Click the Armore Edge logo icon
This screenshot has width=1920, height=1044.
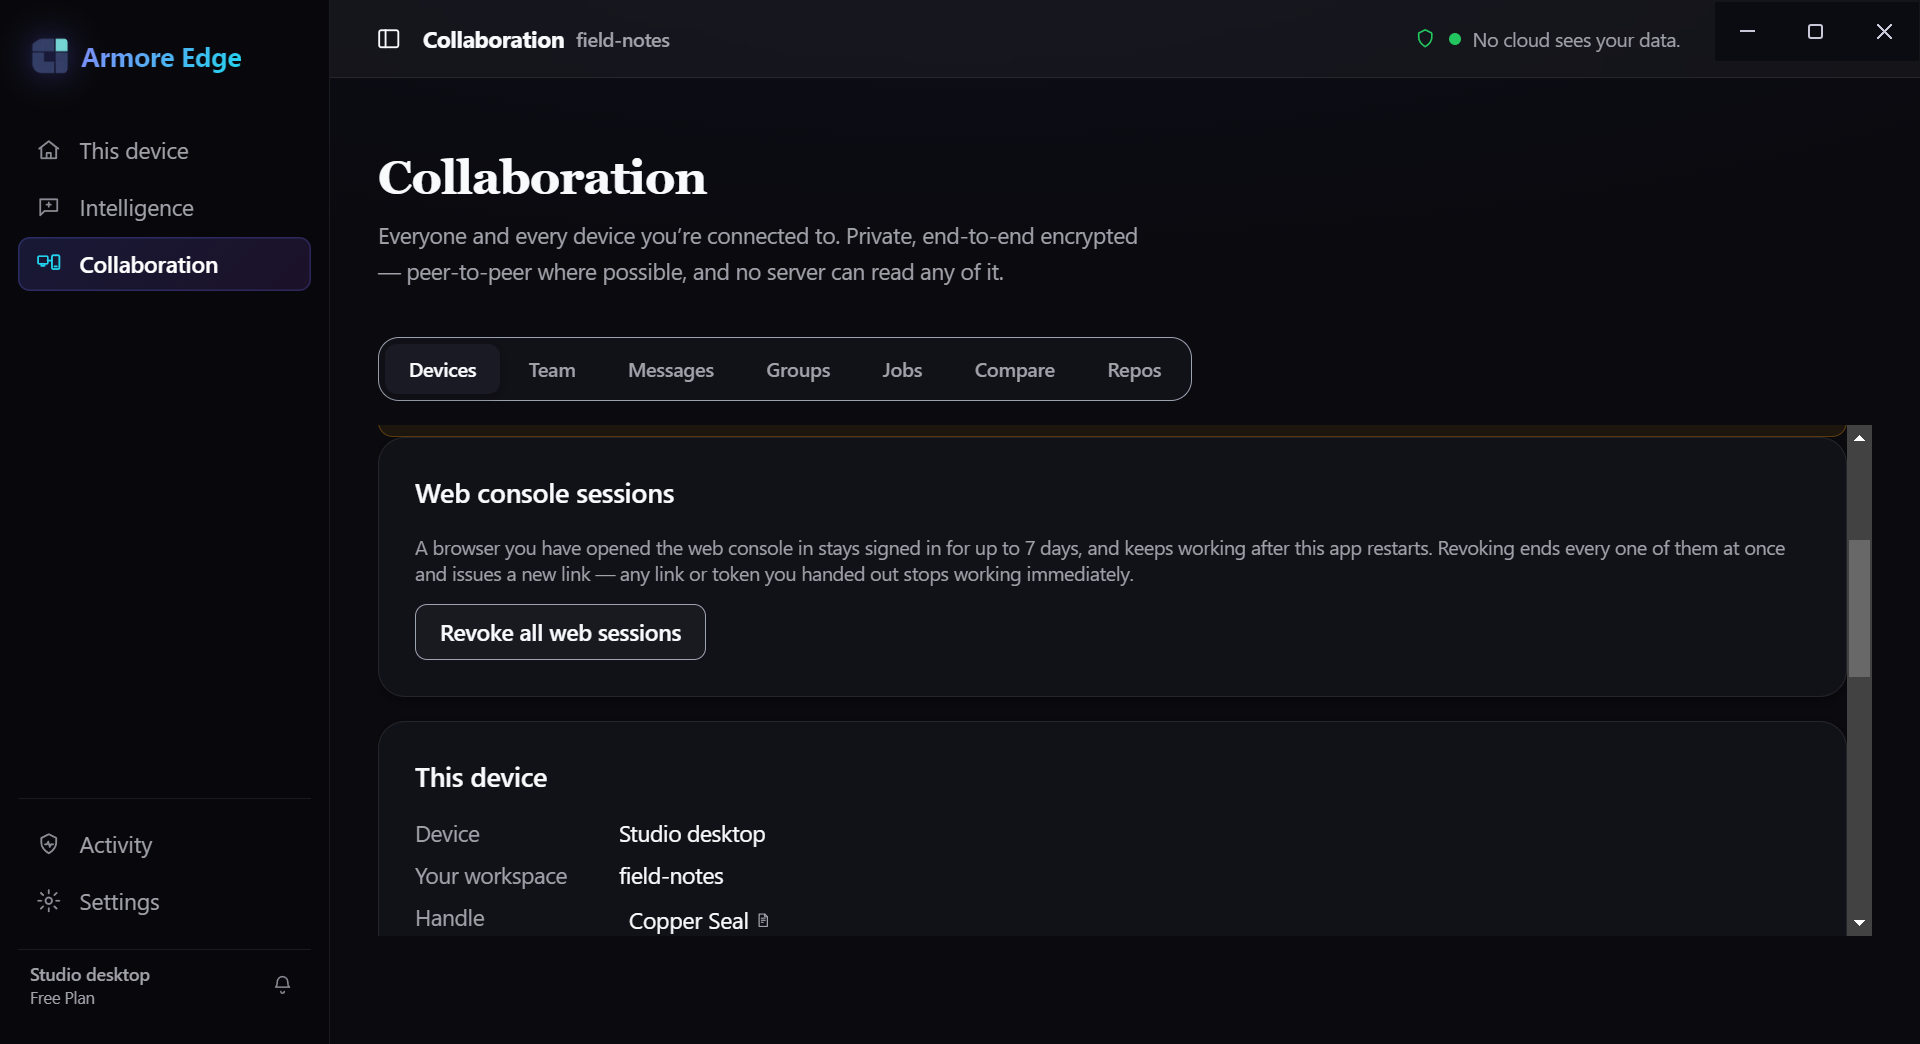[50, 57]
